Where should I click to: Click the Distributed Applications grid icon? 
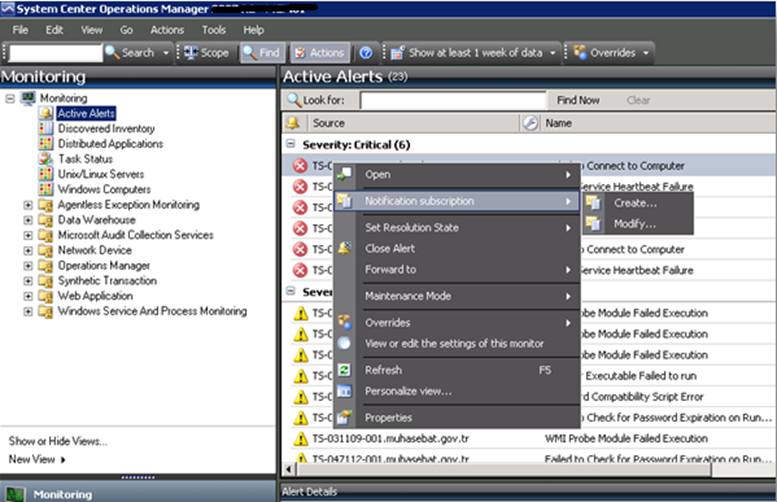[x=46, y=144]
